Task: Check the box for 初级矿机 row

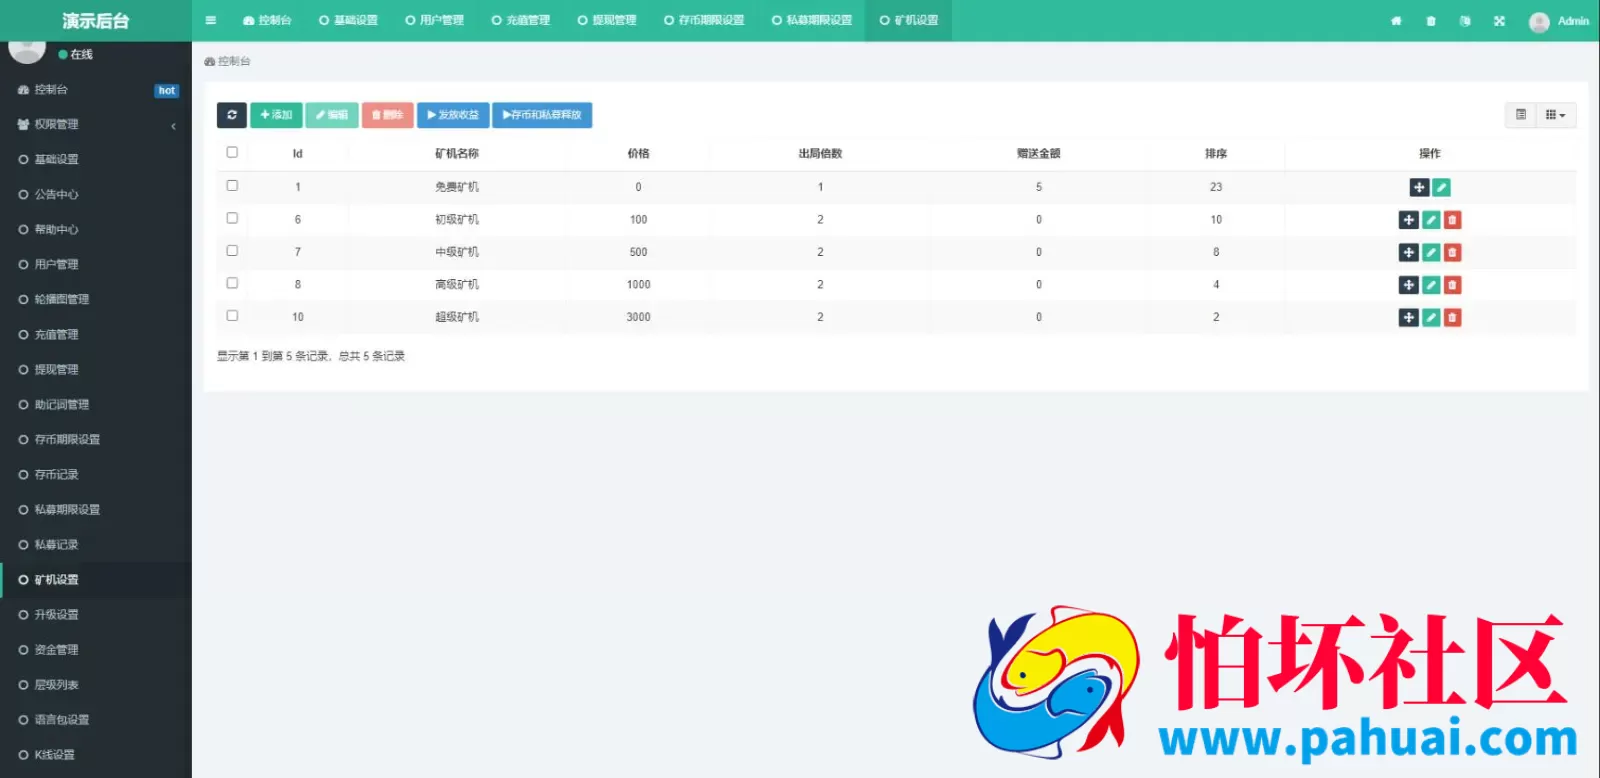Action: (x=232, y=218)
